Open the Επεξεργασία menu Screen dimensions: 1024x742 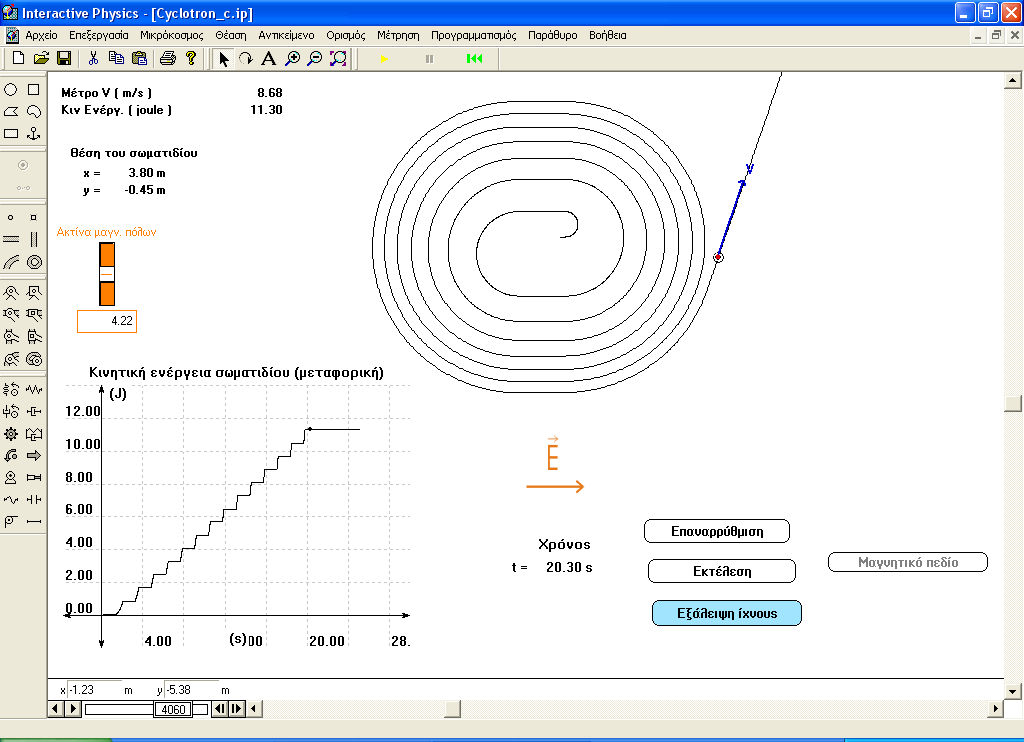pyautogui.click(x=99, y=35)
